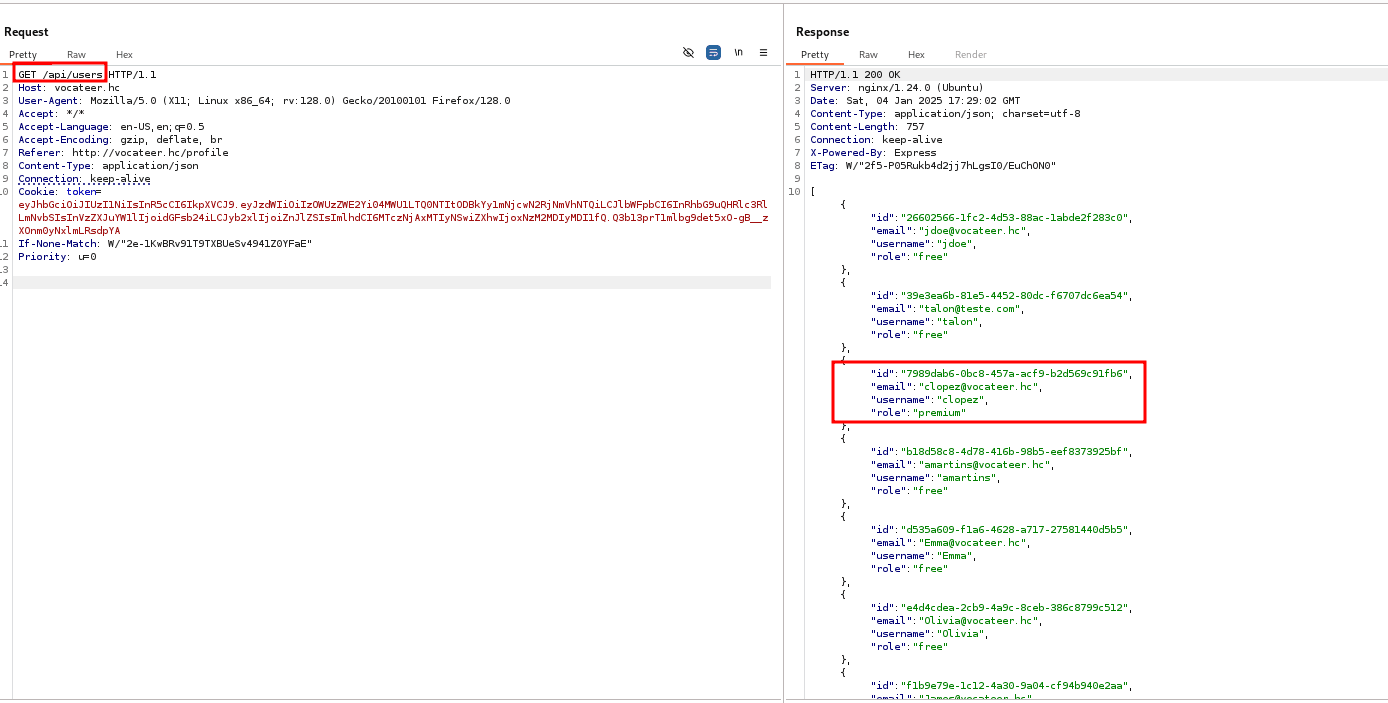The image size is (1388, 703).
Task: Switch Response panel to Pretty tab
Action: point(815,55)
